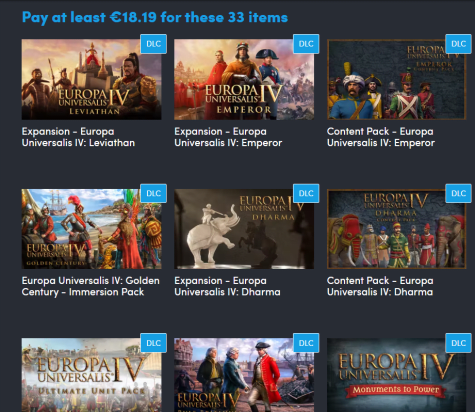This screenshot has width=475, height=412.
Task: Select the Emperor Content Pack artwork
Action: click(396, 79)
